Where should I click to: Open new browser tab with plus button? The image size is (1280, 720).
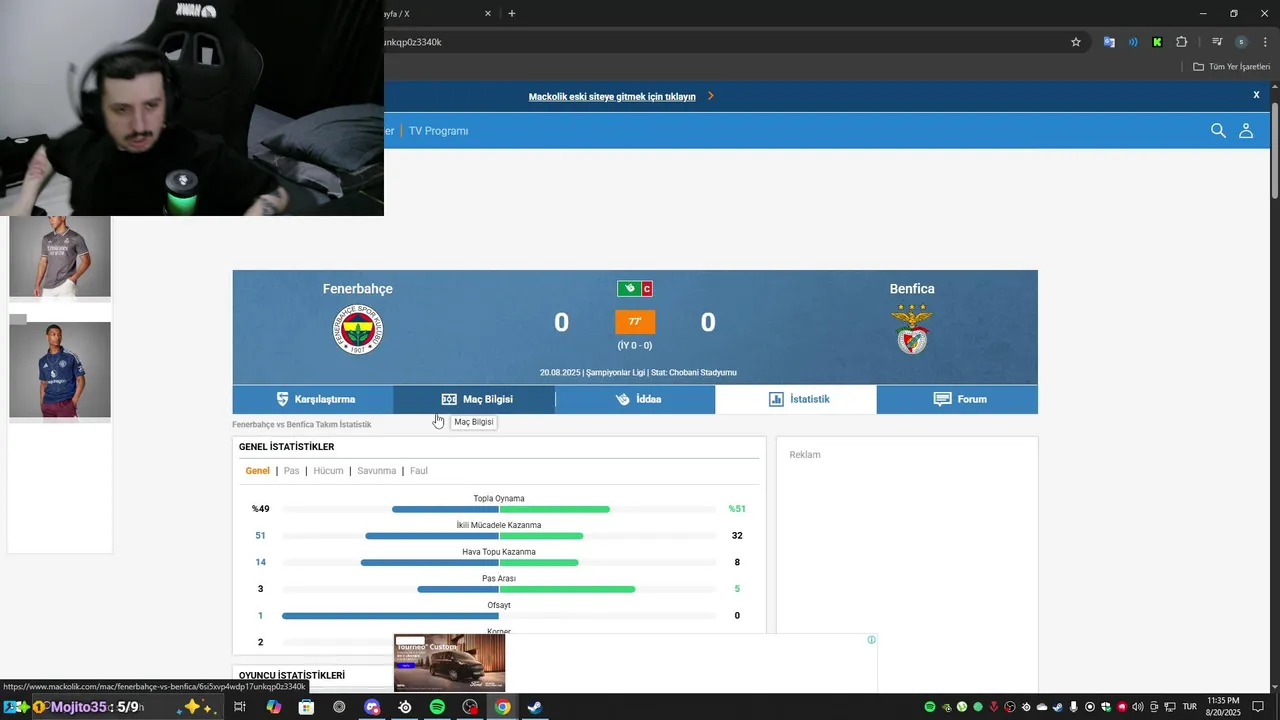[x=512, y=14]
